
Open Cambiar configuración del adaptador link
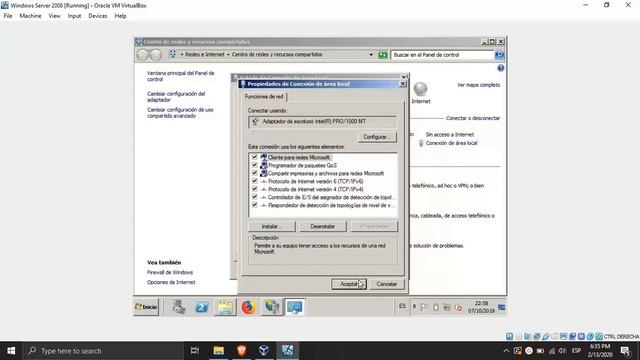[x=176, y=97]
